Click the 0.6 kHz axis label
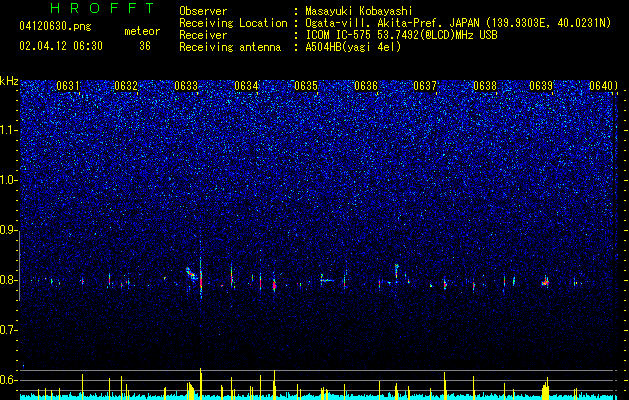Image resolution: width=629 pixels, height=400 pixels. tap(8, 380)
